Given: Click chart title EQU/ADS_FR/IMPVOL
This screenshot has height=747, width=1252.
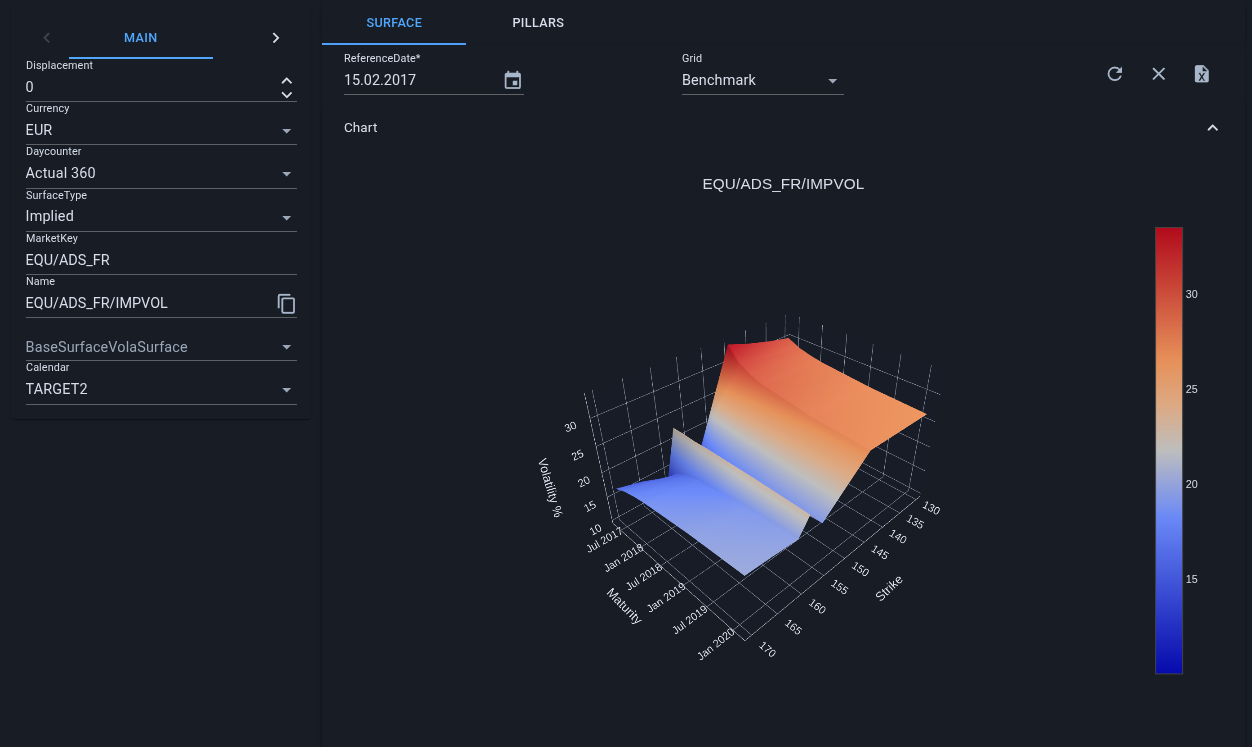Looking at the screenshot, I should (783, 184).
